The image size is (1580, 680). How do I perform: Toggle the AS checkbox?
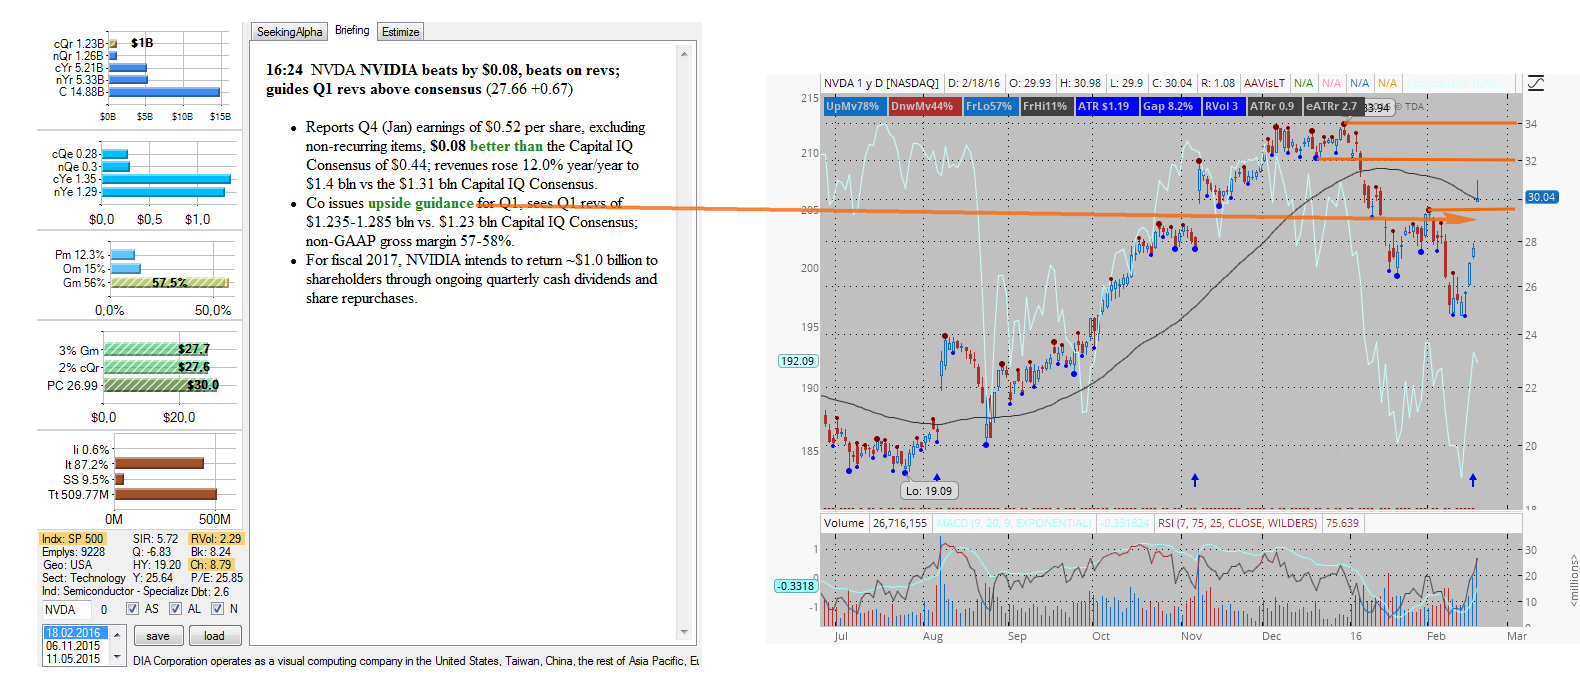(132, 609)
